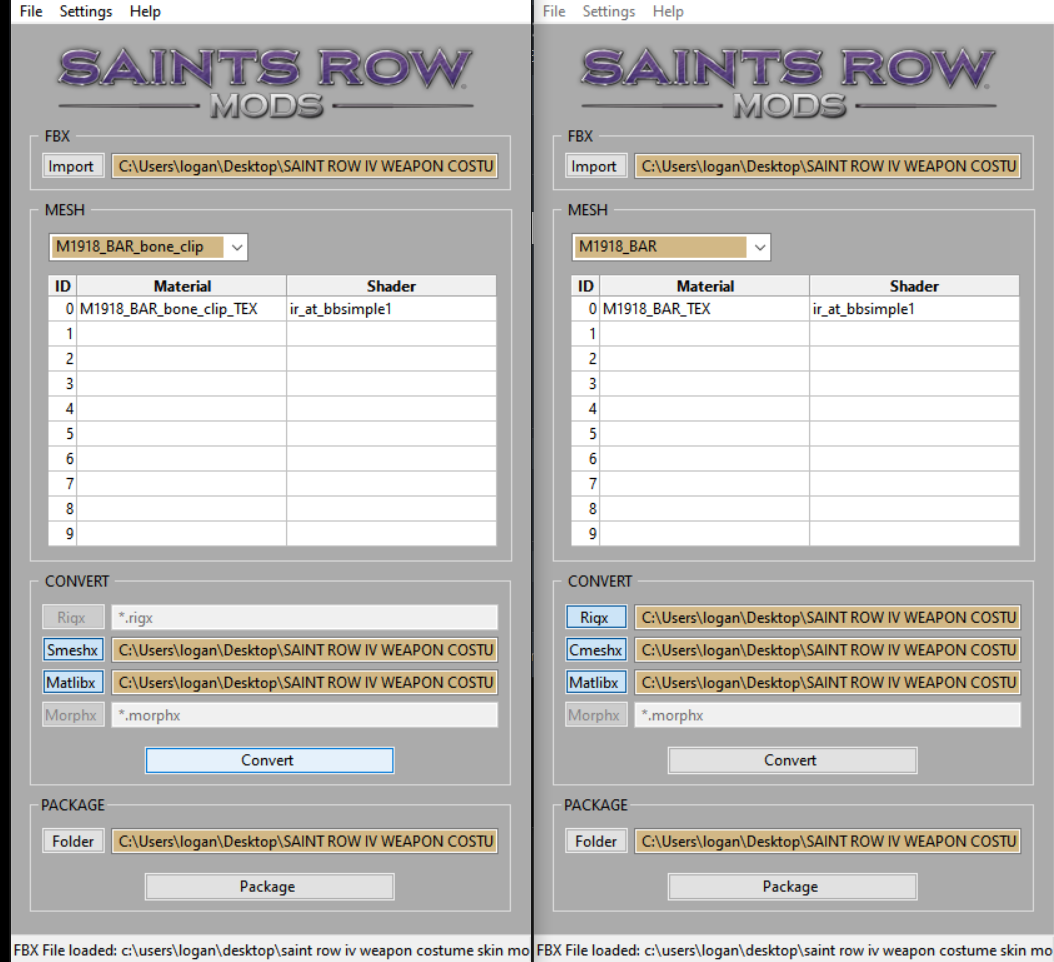This screenshot has width=1054, height=962.
Task: Select the M1918_BAR_TEX material cell
Action: [704, 309]
